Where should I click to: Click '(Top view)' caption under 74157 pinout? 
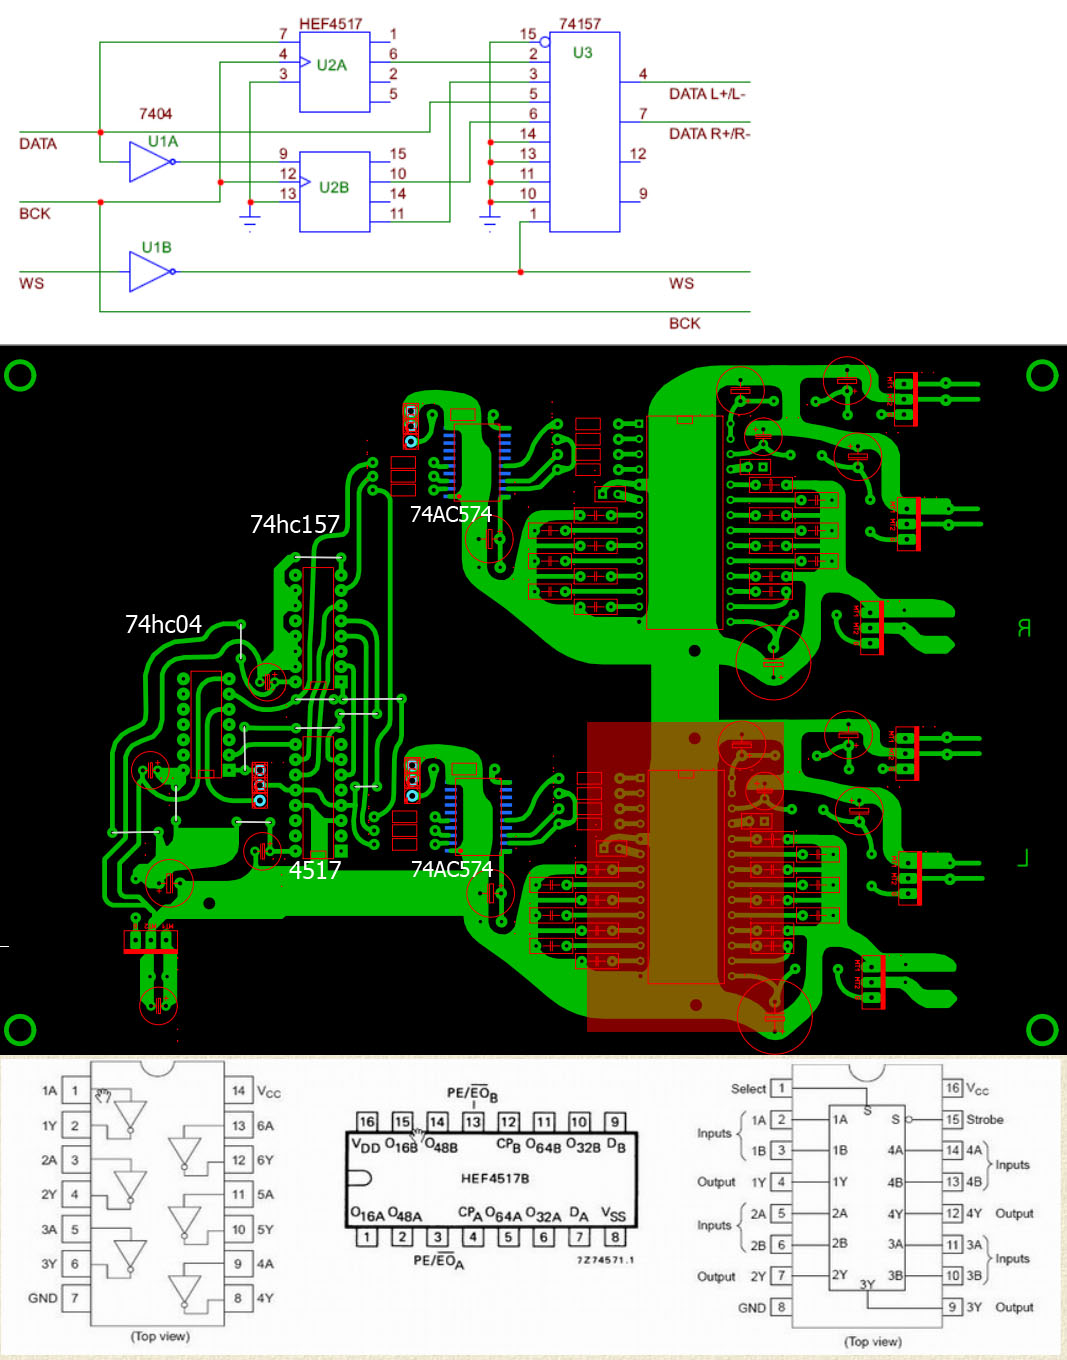873,1341
